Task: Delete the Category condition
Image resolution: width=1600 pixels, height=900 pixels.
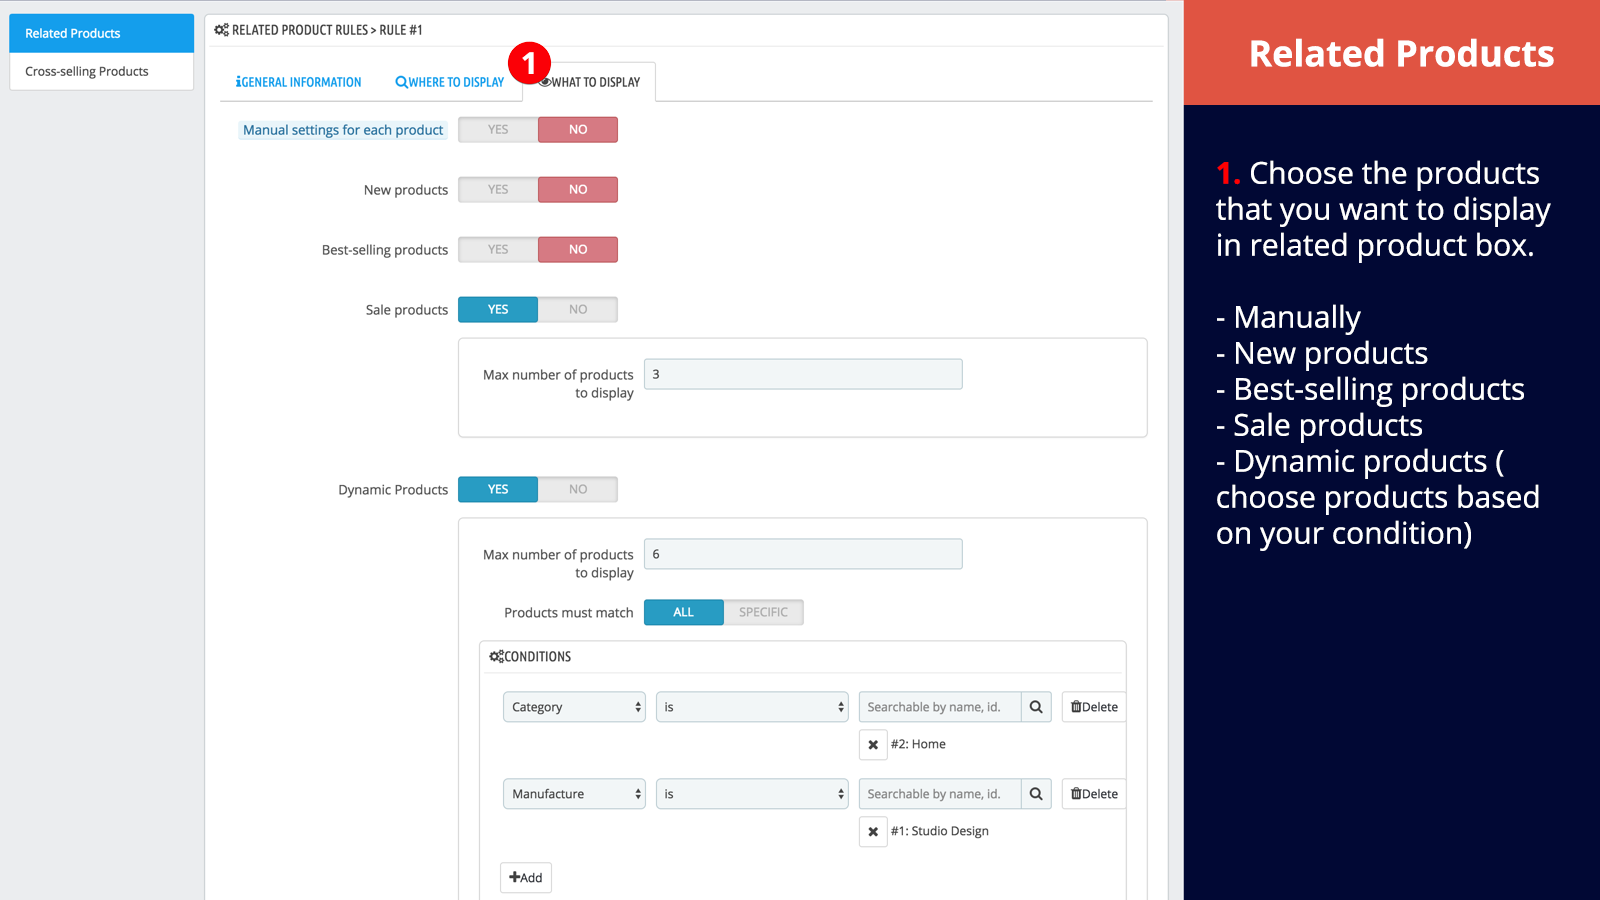Action: pos(1094,707)
